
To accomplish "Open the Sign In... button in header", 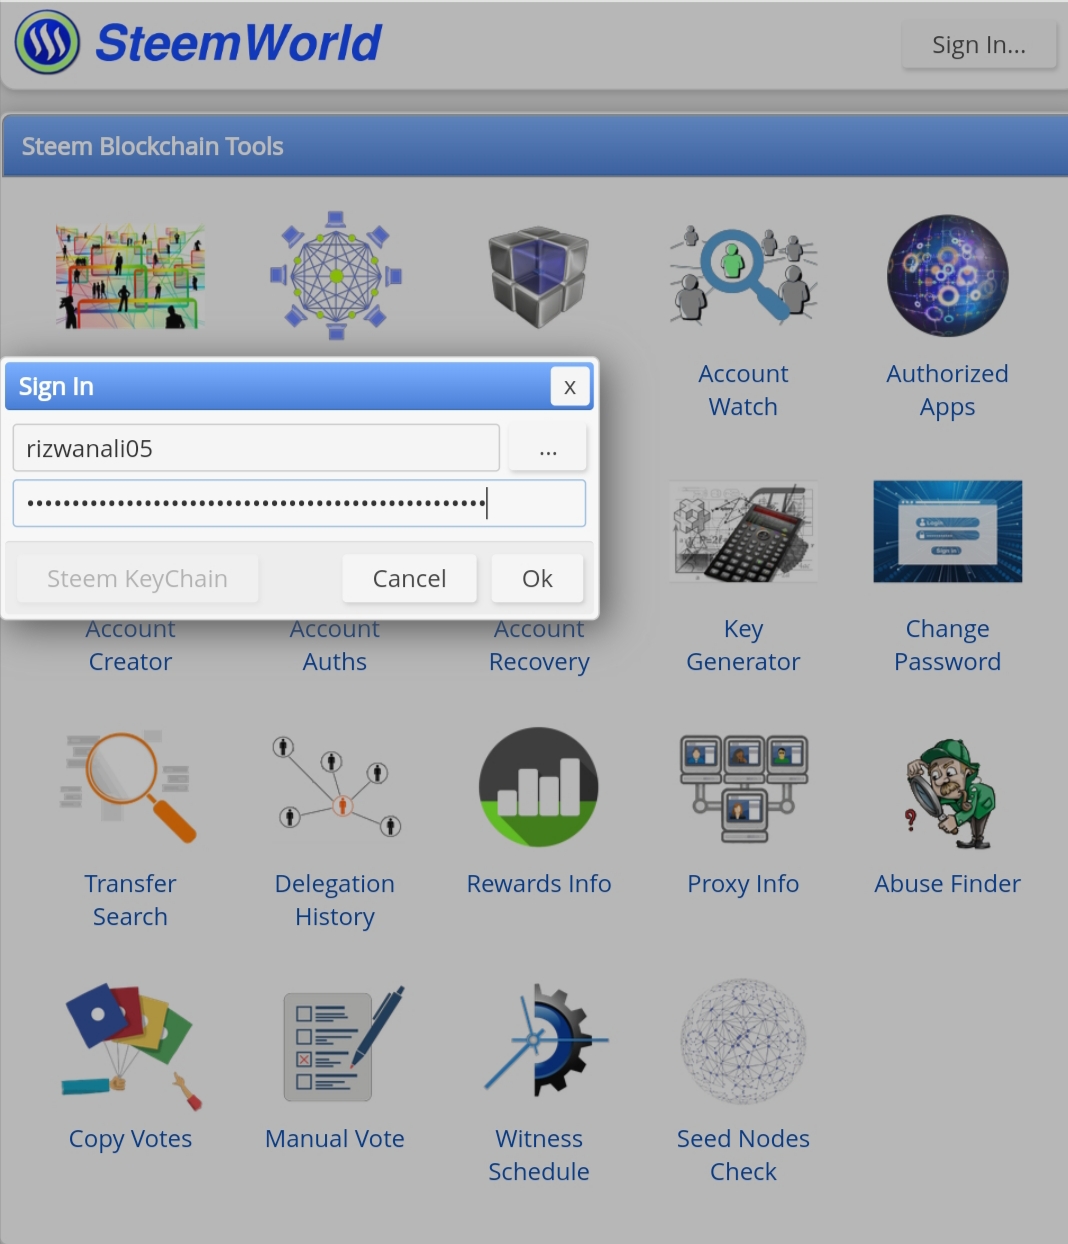I will (979, 45).
